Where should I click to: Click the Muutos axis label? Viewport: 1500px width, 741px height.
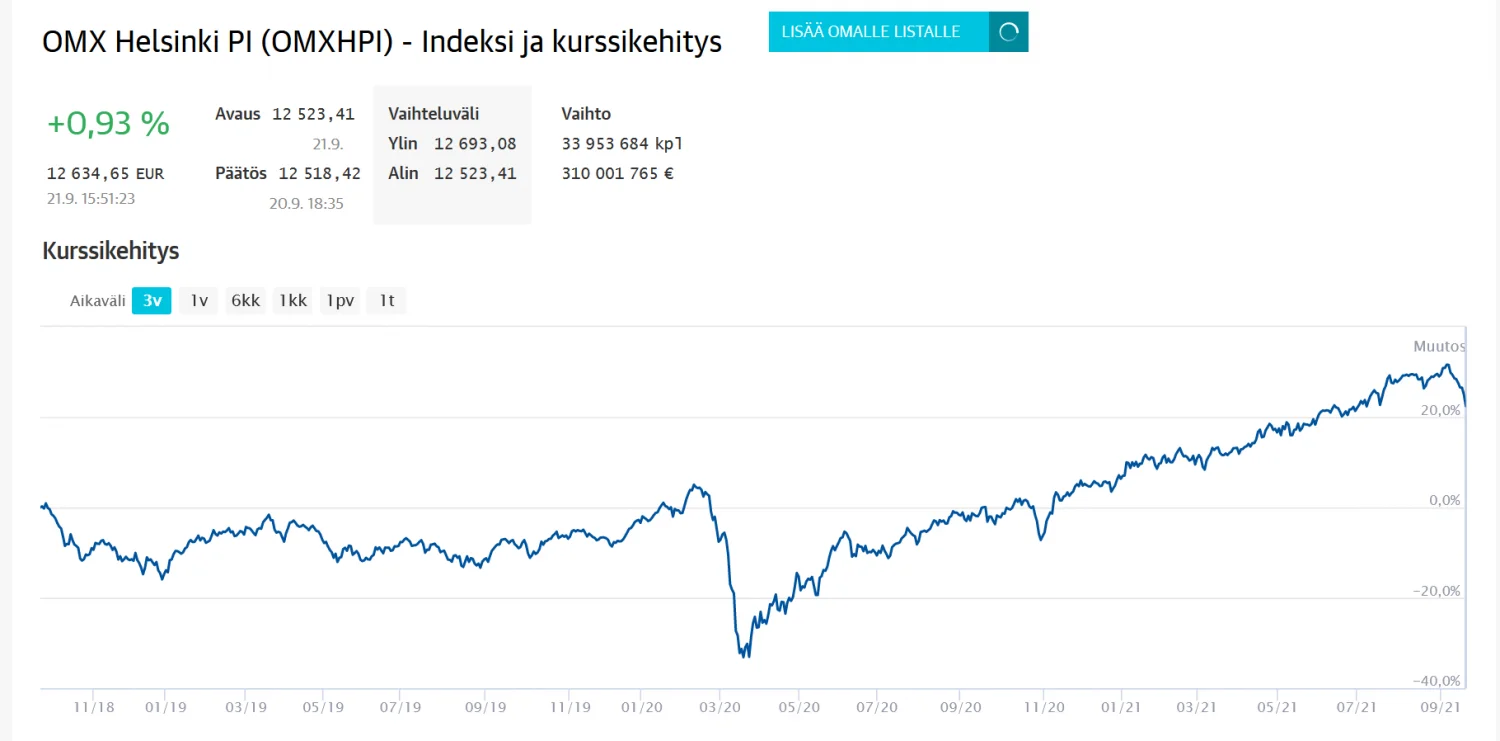click(1438, 346)
